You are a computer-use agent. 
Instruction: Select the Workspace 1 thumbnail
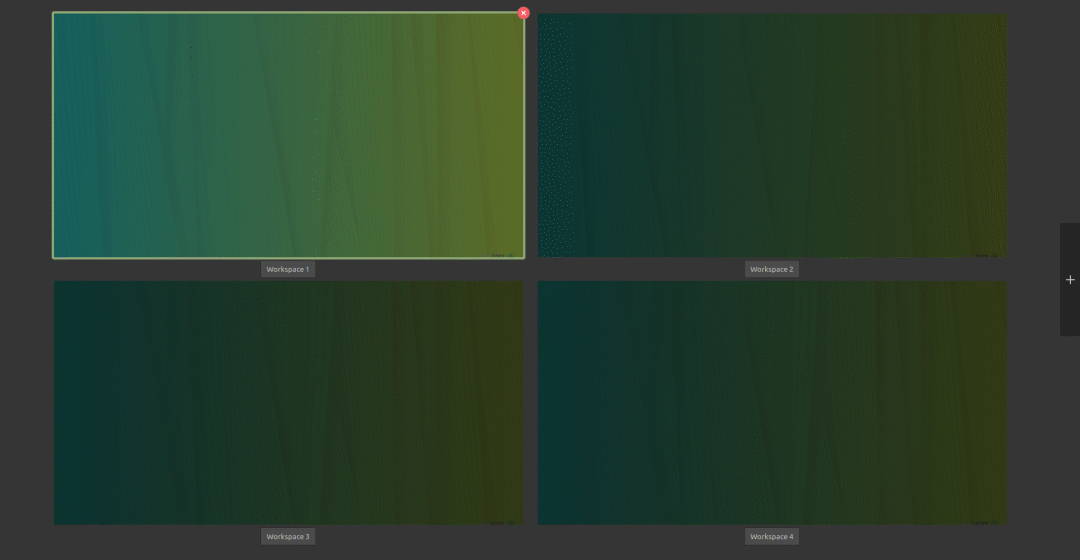point(289,135)
